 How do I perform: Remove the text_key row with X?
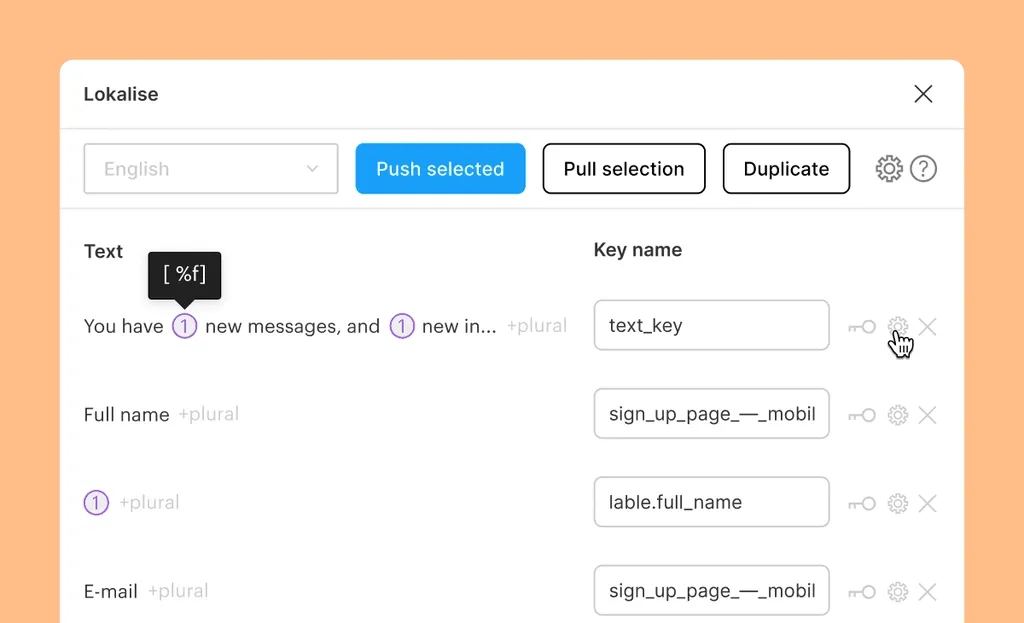click(x=927, y=327)
